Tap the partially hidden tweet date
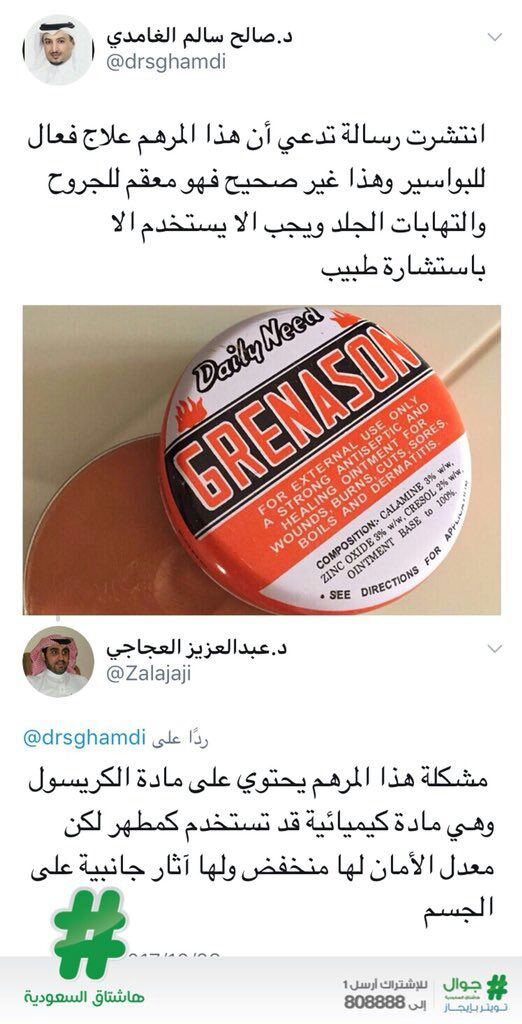This screenshot has width=522, height=1024. [172, 957]
